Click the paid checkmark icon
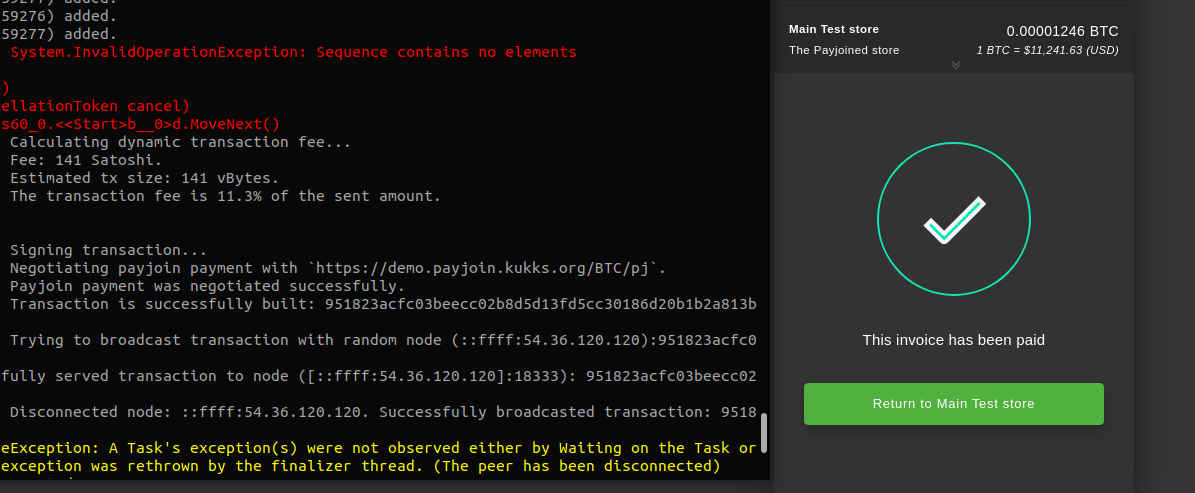The width and height of the screenshot is (1195, 493). 954,219
